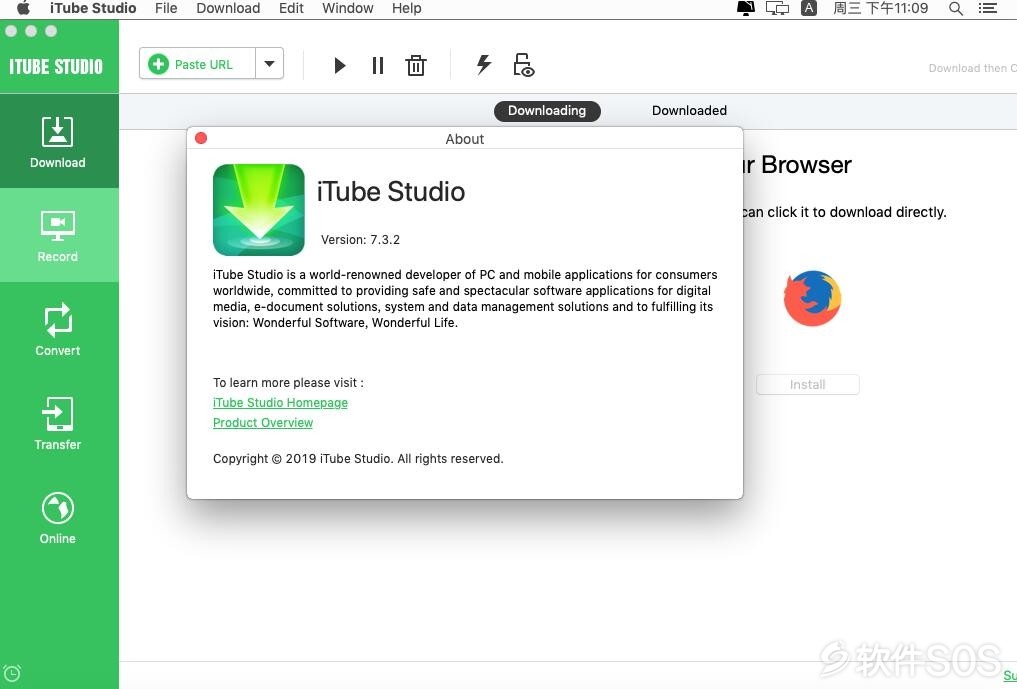This screenshot has width=1017, height=689.
Task: Switch to the Downloaded tab
Action: coord(689,111)
